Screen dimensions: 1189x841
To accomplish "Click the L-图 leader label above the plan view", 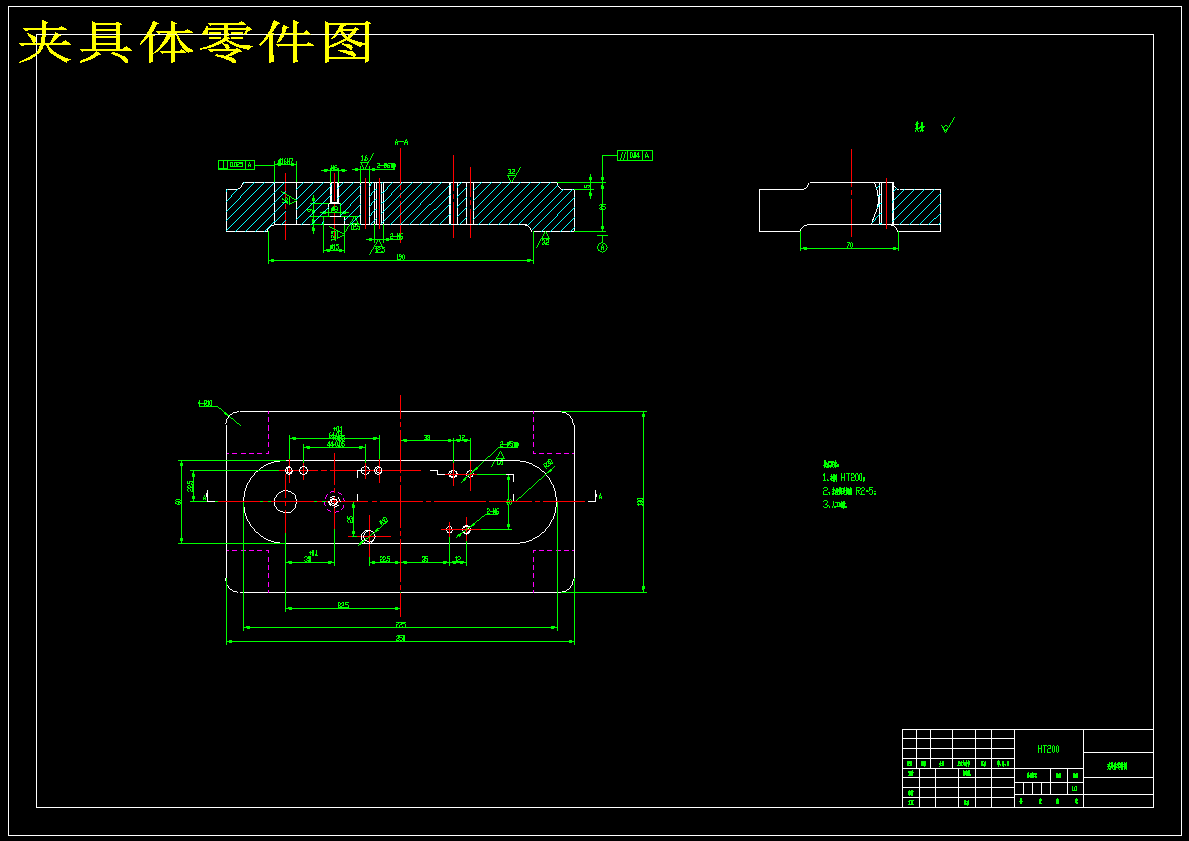I will pos(204,403).
